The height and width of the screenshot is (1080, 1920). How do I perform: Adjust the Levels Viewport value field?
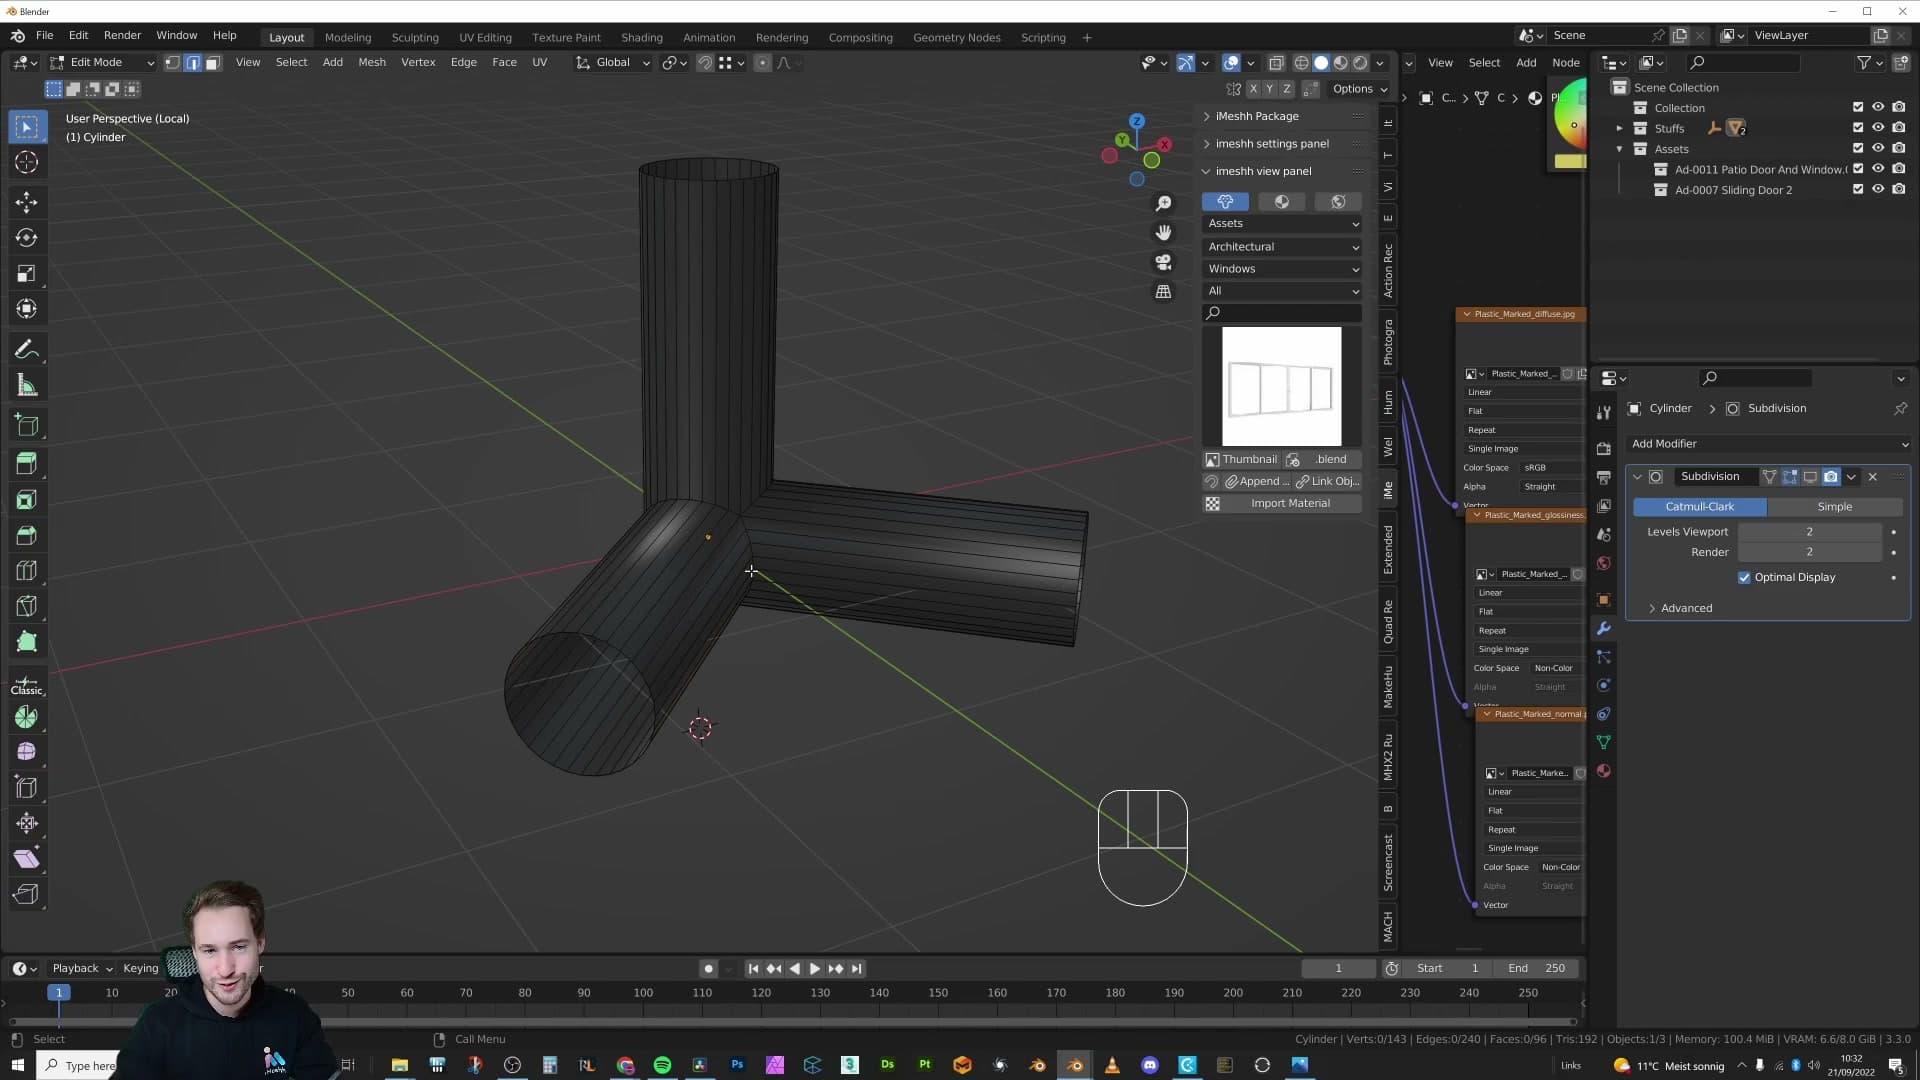point(1809,532)
